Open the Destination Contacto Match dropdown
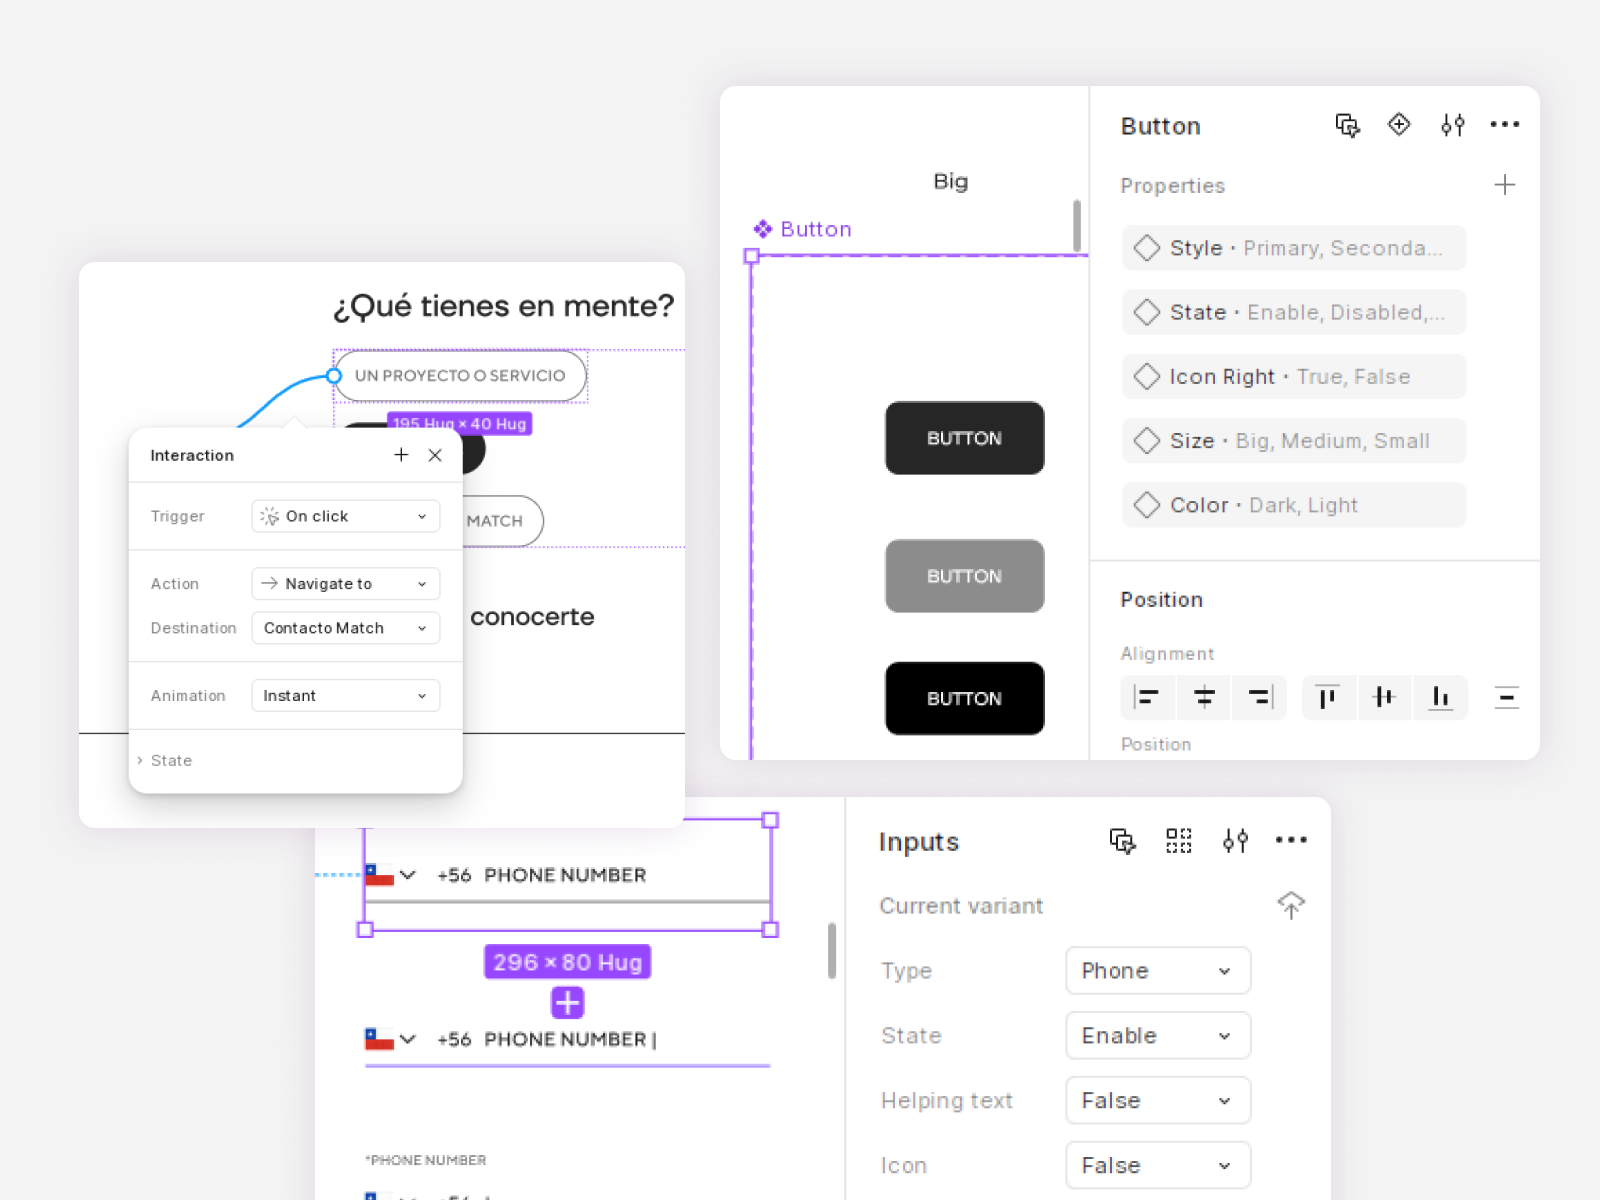The width and height of the screenshot is (1600, 1200). coord(345,628)
